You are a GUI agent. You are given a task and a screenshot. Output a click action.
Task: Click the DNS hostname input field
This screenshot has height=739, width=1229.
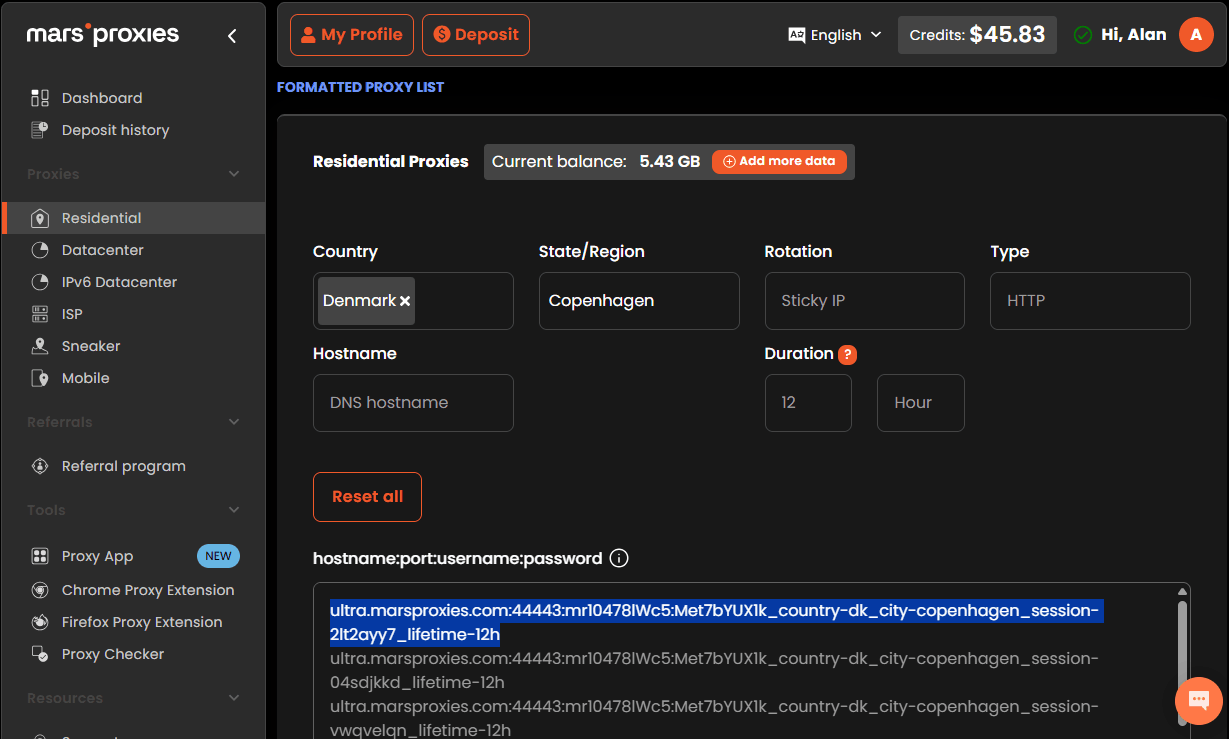(x=413, y=403)
